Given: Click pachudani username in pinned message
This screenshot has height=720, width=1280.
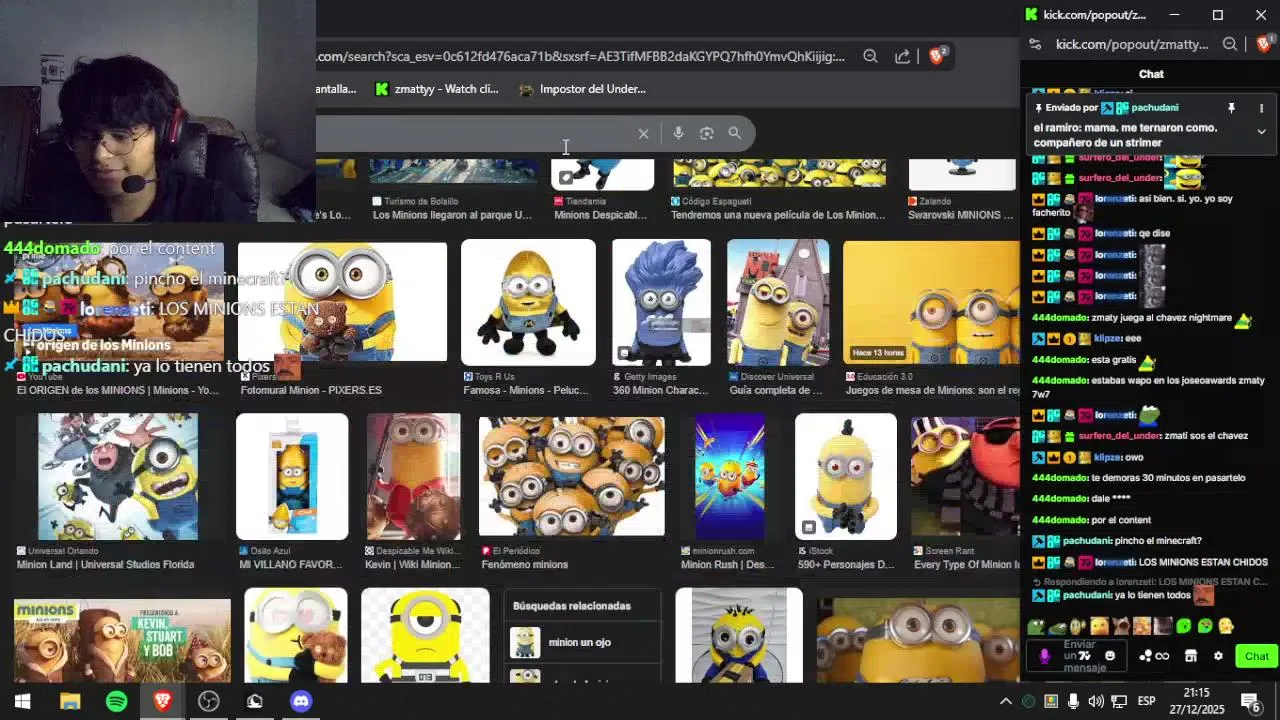Looking at the screenshot, I should click(1154, 108).
